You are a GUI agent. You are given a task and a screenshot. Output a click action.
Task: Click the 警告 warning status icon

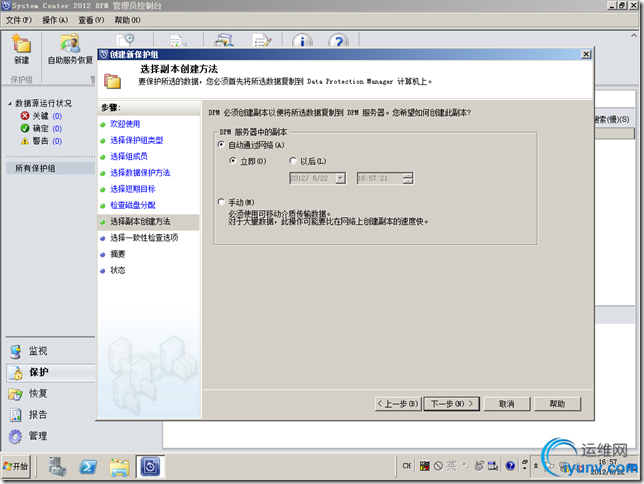click(25, 141)
